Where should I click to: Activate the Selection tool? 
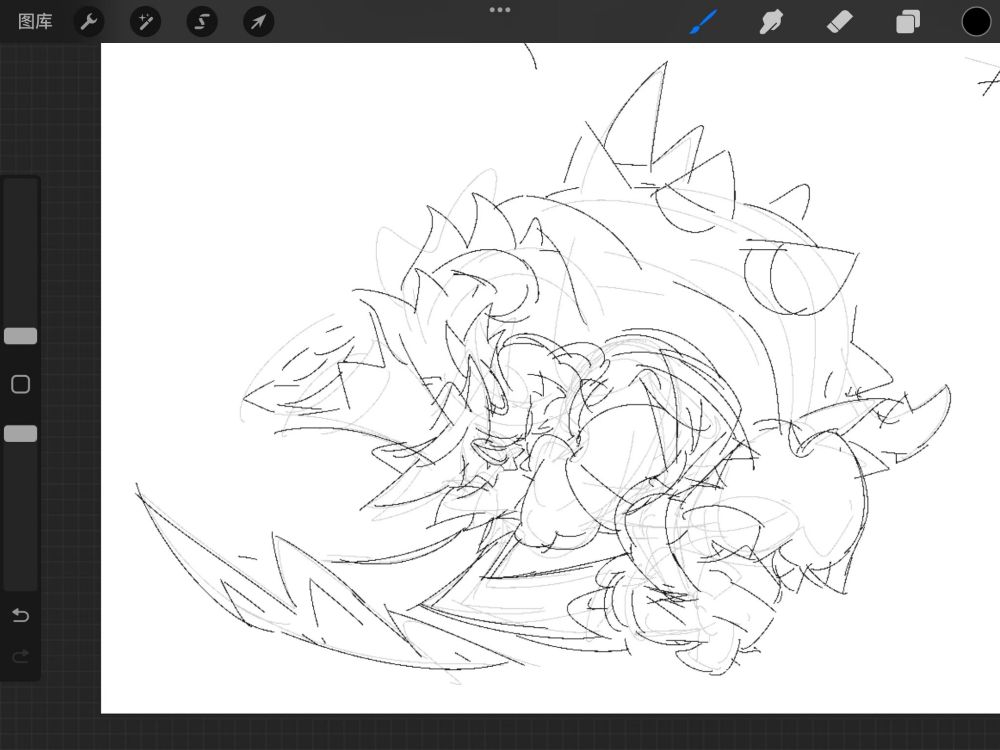click(x=202, y=22)
